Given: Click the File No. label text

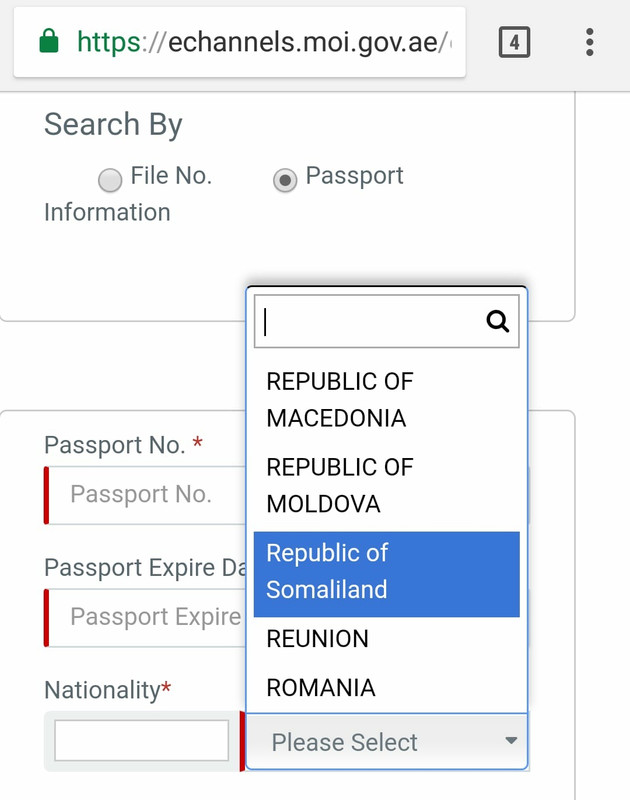Looking at the screenshot, I should tap(171, 176).
